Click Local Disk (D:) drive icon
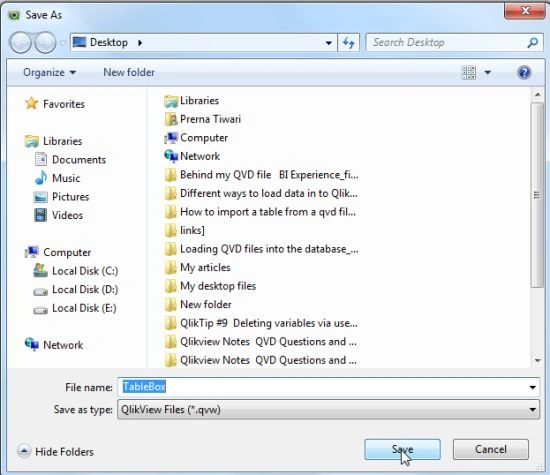This screenshot has width=550, height=475. tap(41, 291)
